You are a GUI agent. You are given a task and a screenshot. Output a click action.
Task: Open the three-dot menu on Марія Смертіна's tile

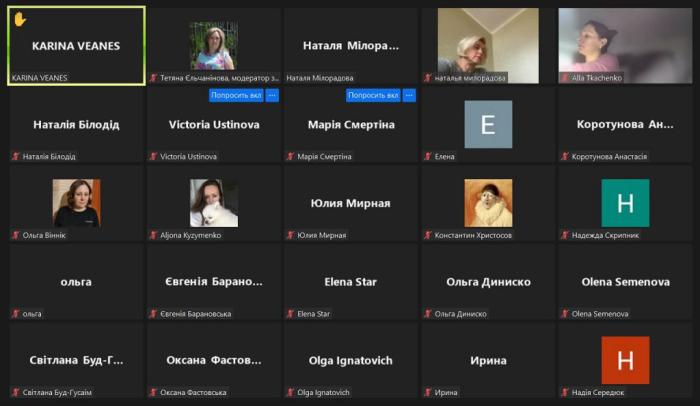tap(409, 96)
